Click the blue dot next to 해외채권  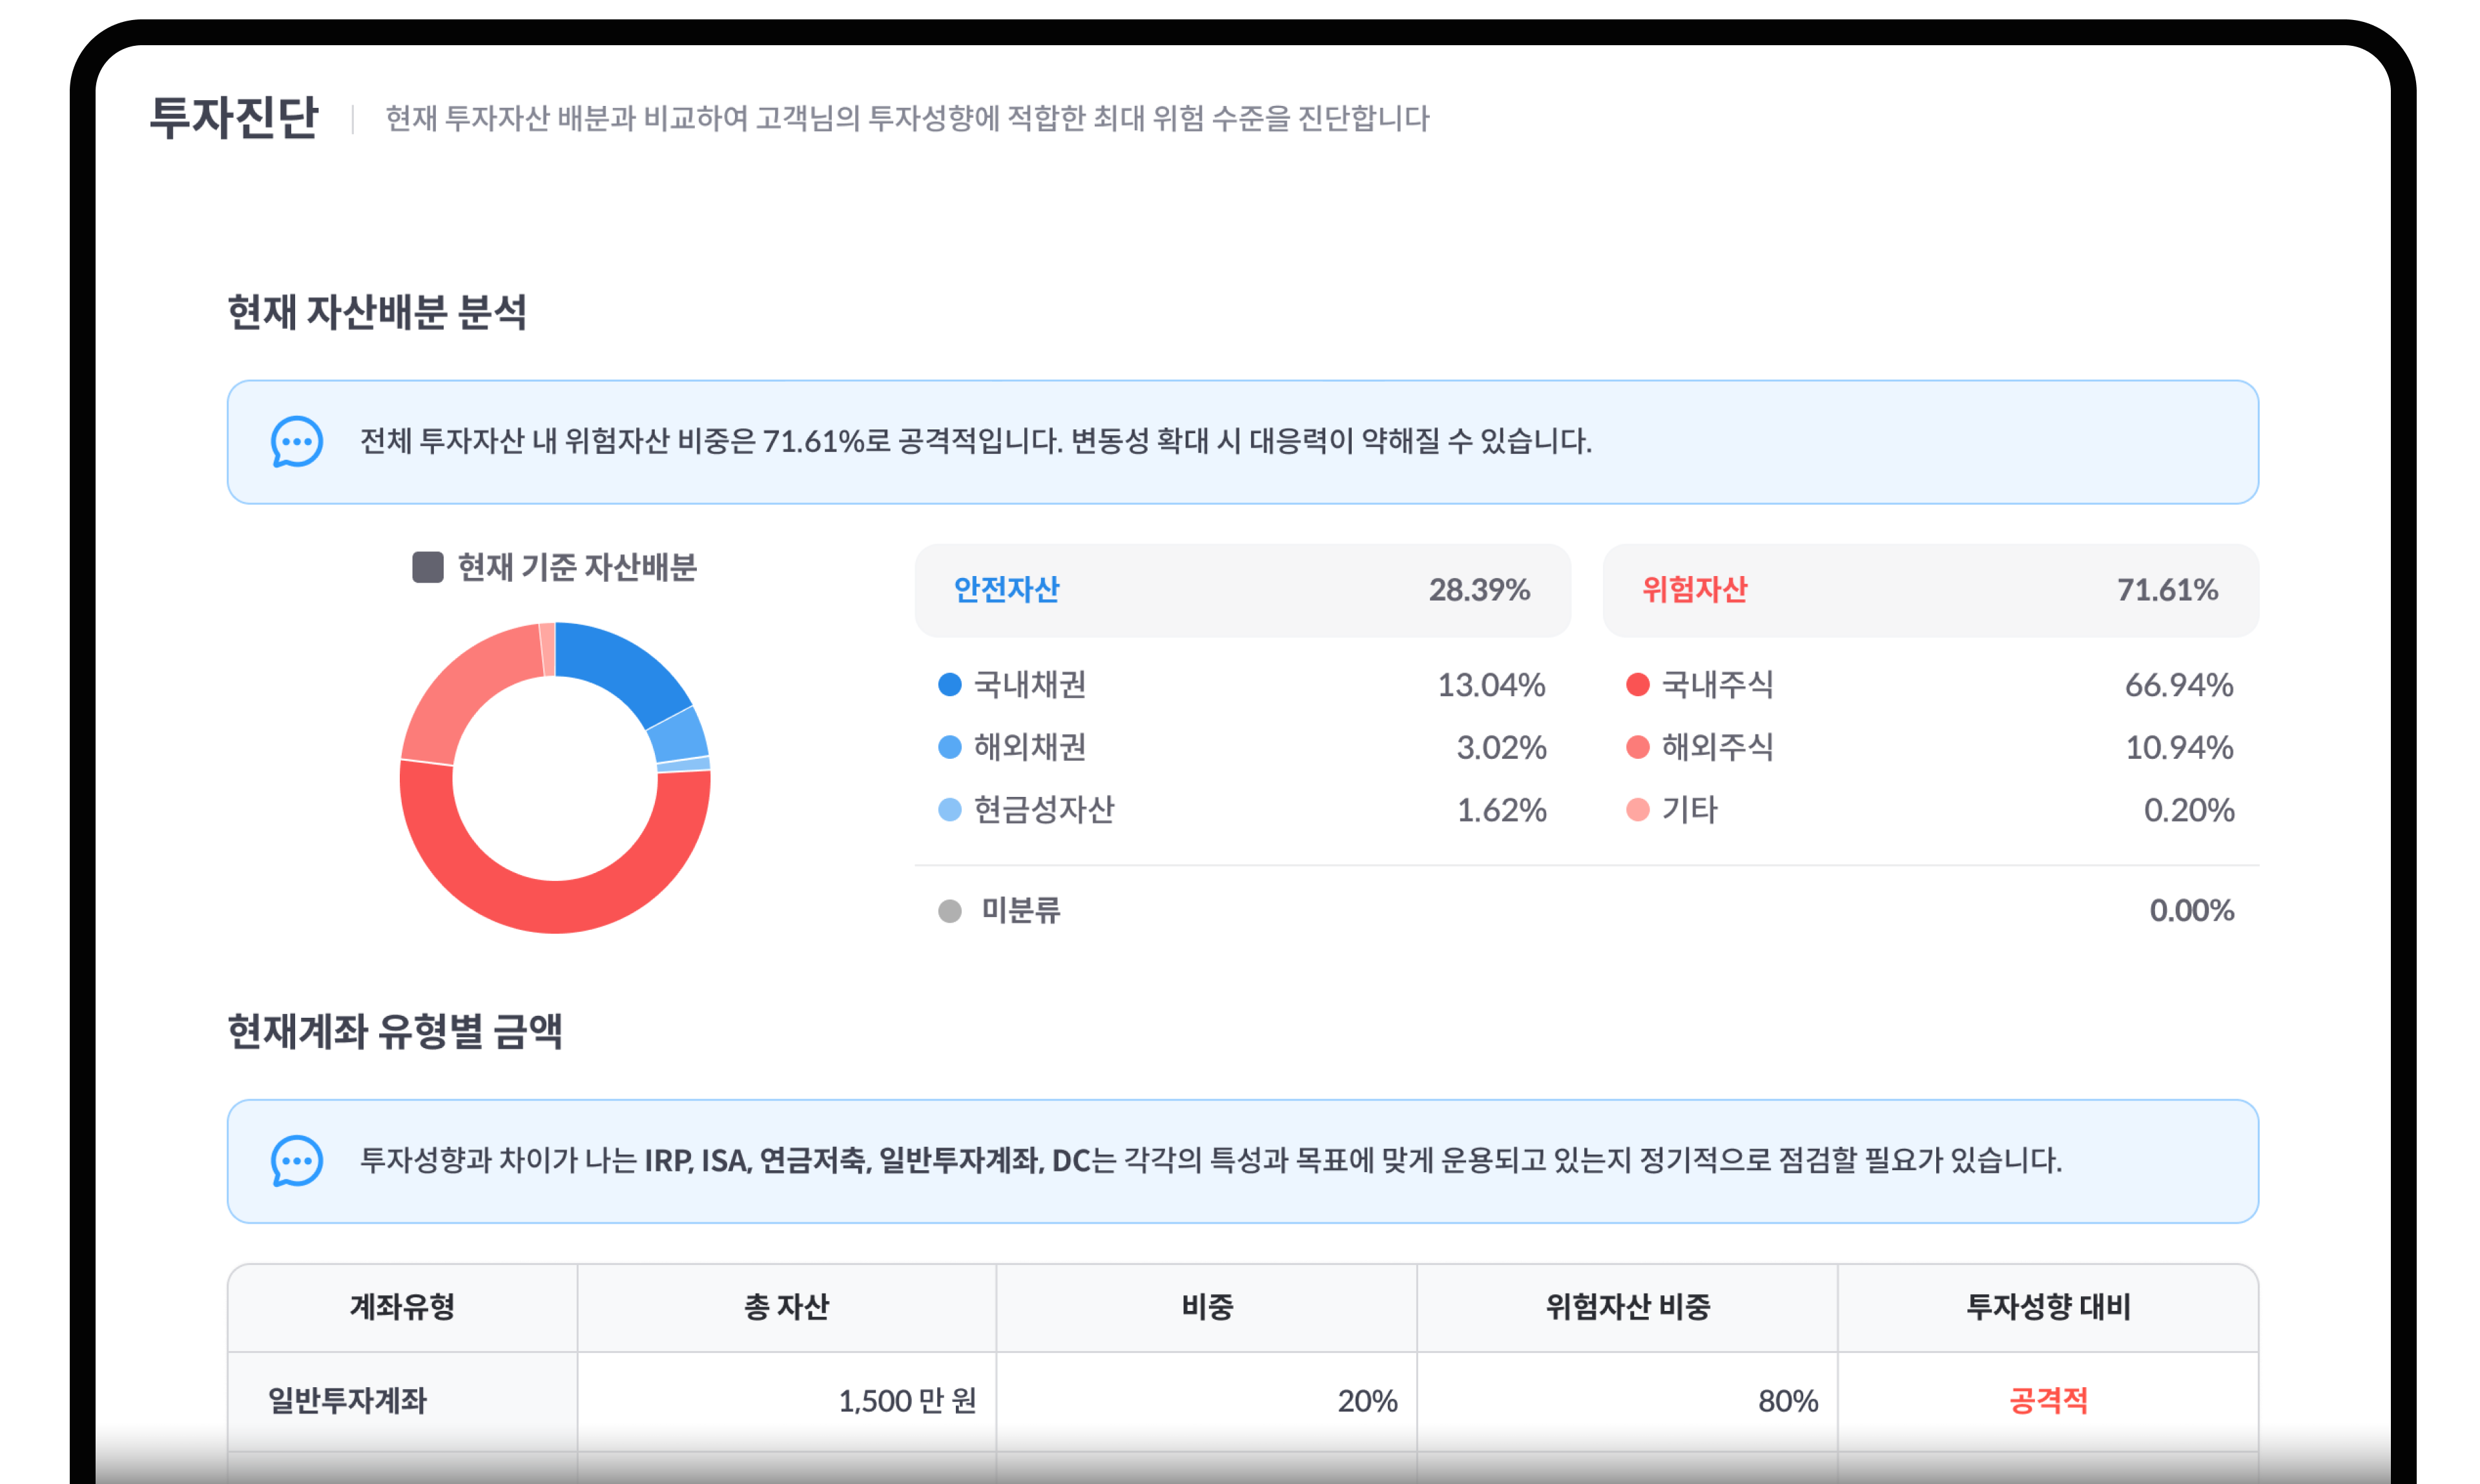(x=950, y=747)
